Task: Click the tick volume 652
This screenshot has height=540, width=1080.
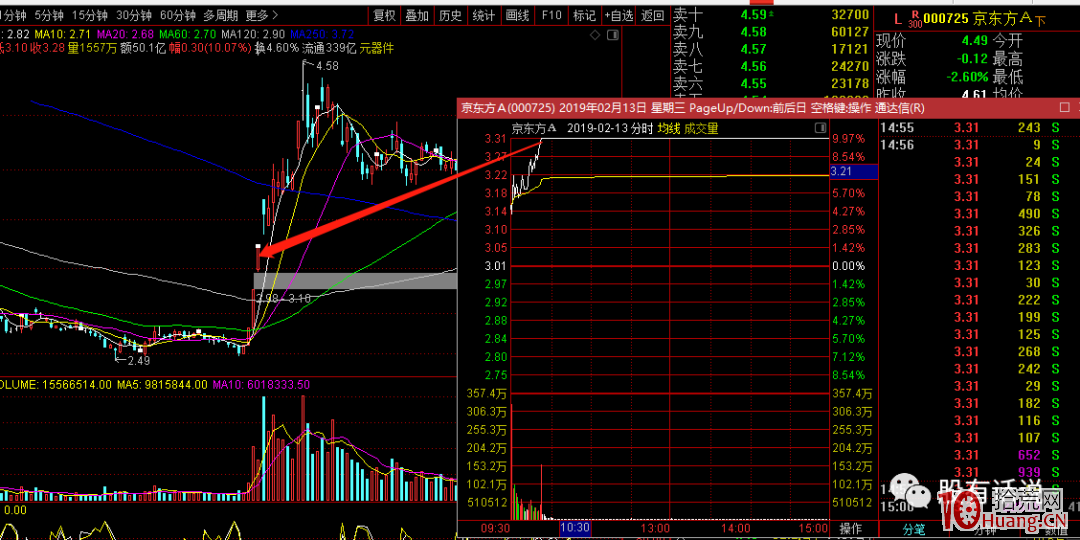Action: [1028, 455]
